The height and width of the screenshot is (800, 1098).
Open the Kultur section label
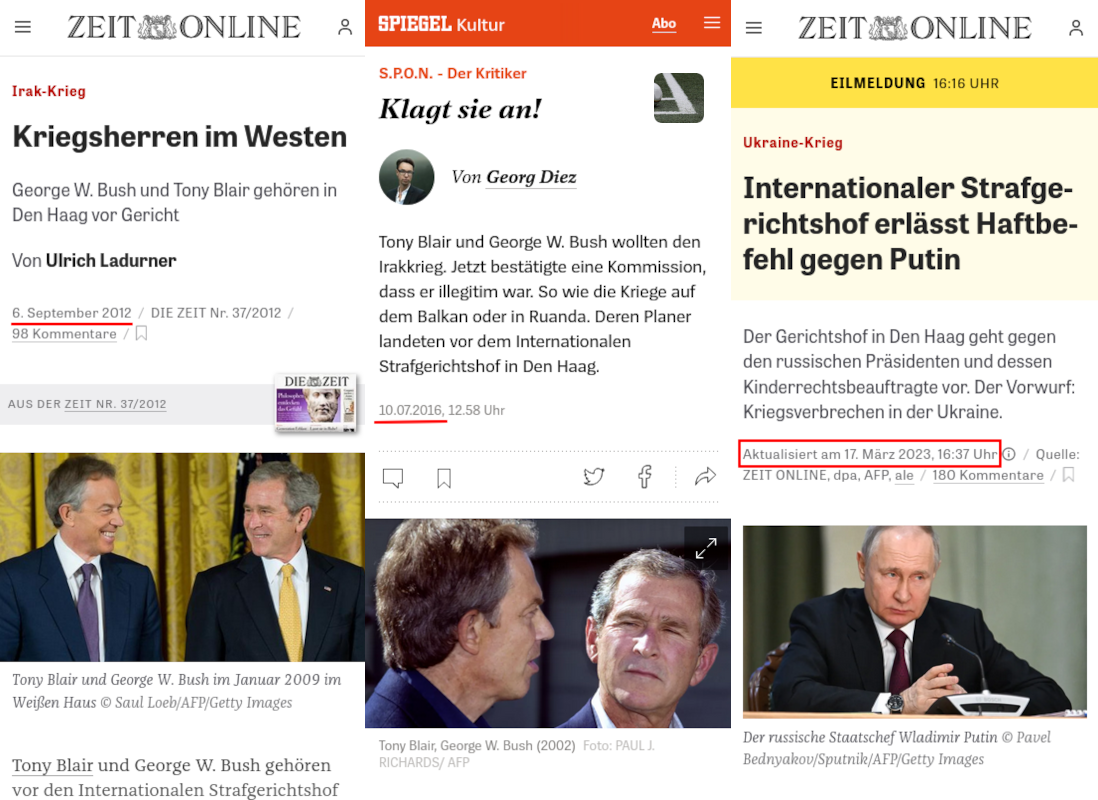click(x=480, y=25)
